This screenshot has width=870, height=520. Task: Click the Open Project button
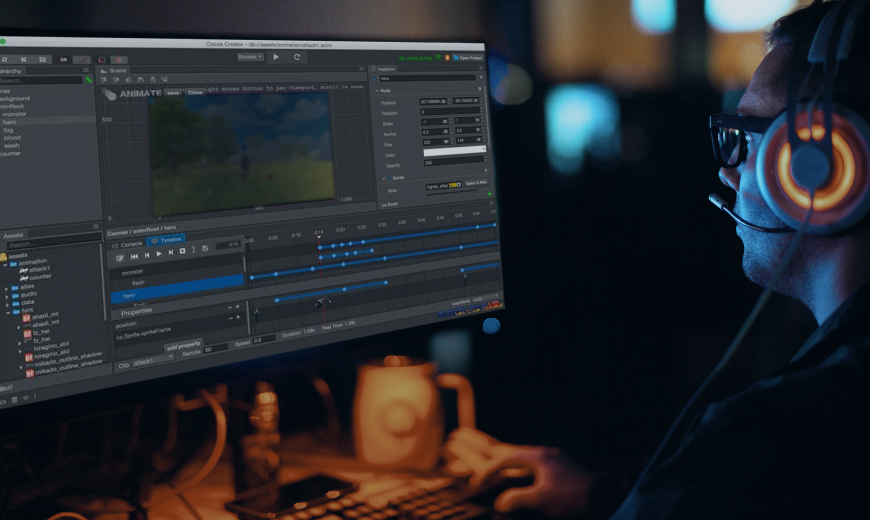(468, 58)
